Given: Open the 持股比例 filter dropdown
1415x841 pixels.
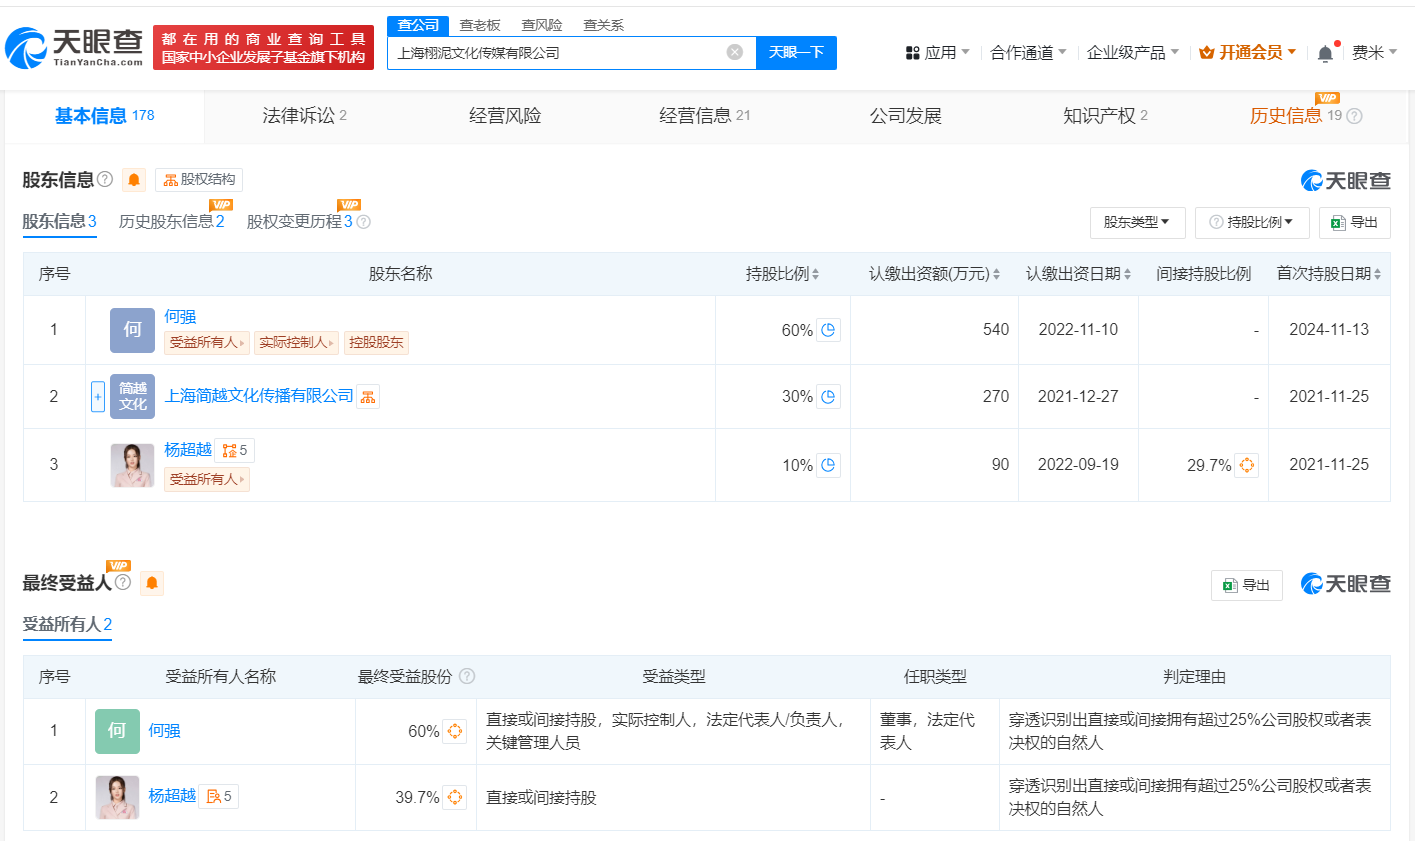Looking at the screenshot, I should click(x=1251, y=222).
